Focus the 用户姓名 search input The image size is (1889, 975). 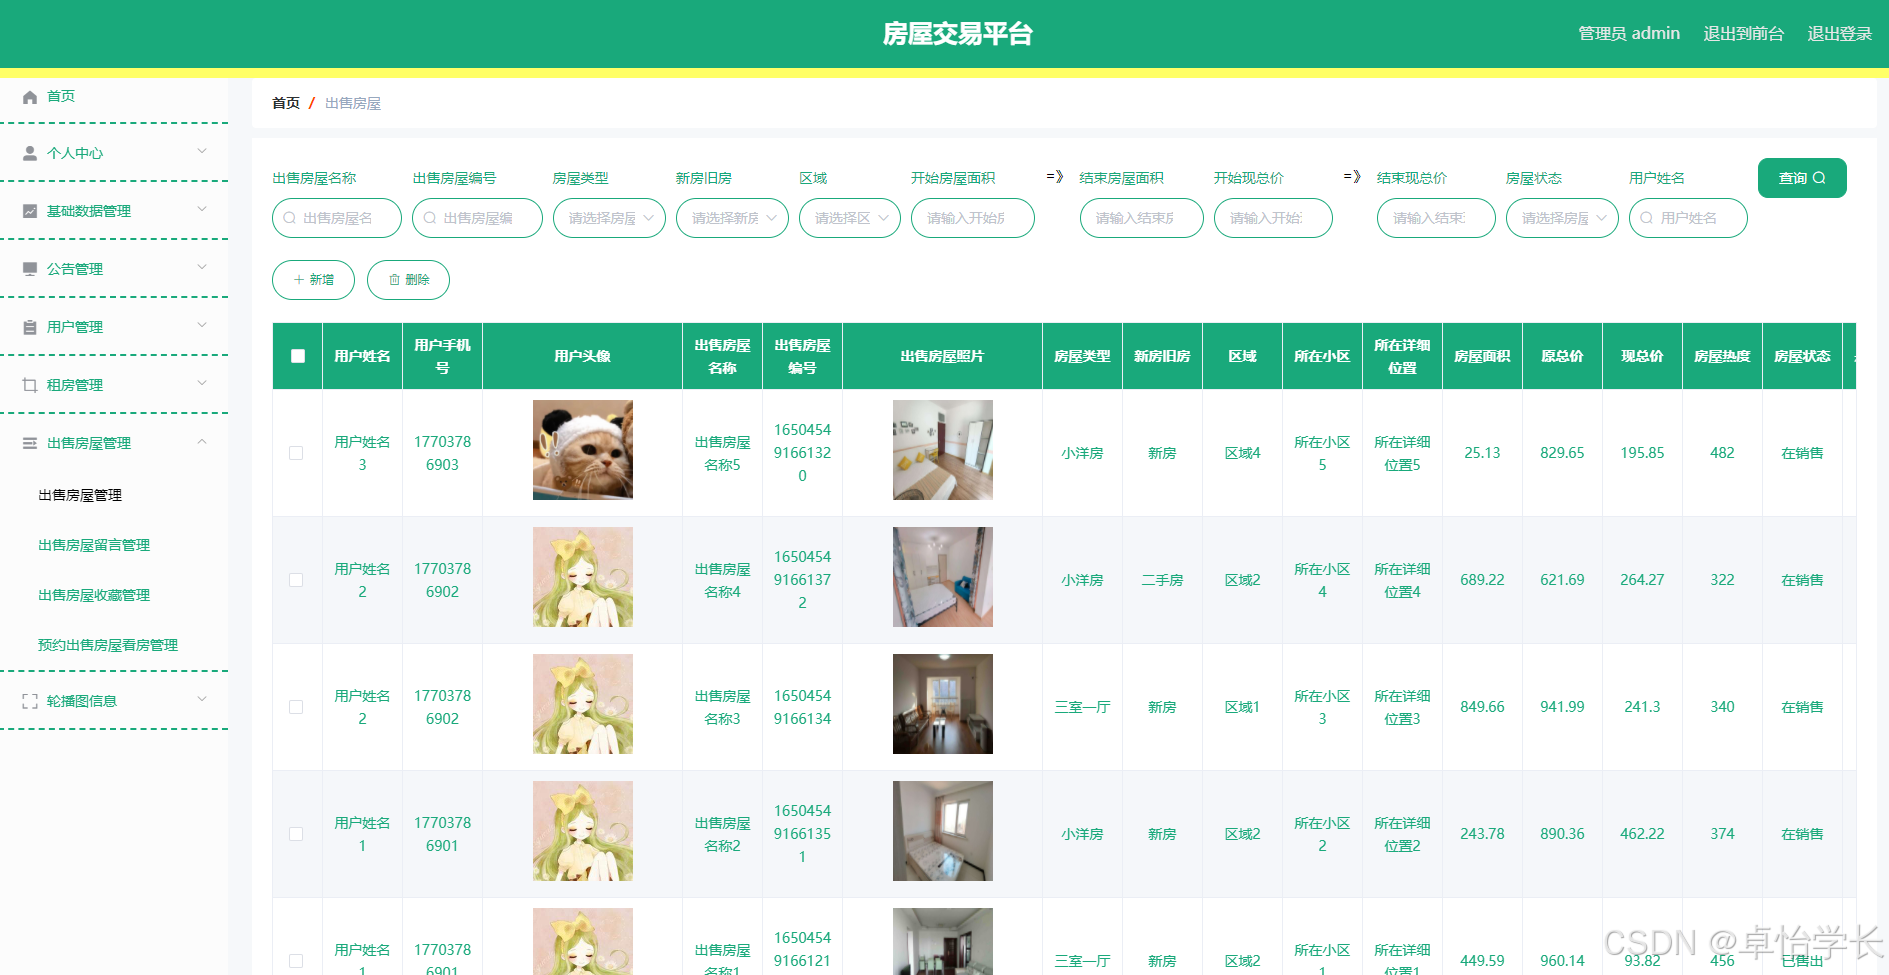click(1688, 218)
